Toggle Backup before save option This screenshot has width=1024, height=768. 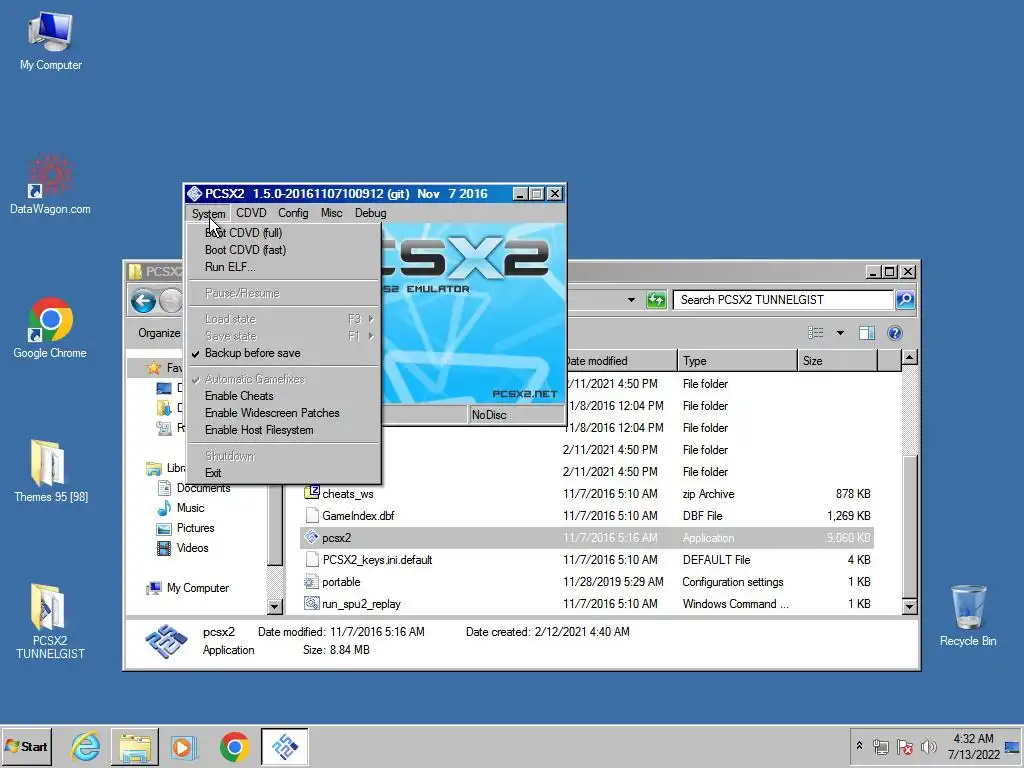click(x=283, y=353)
